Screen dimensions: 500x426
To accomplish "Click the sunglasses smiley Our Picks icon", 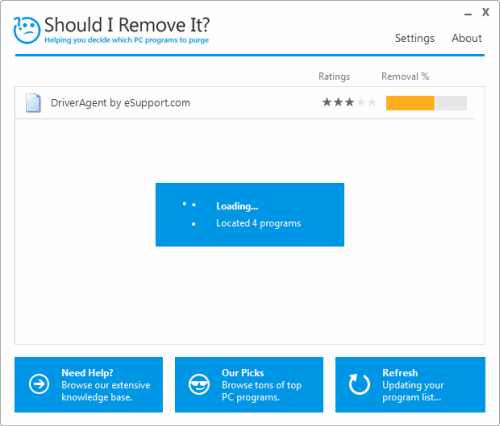I will click(199, 384).
